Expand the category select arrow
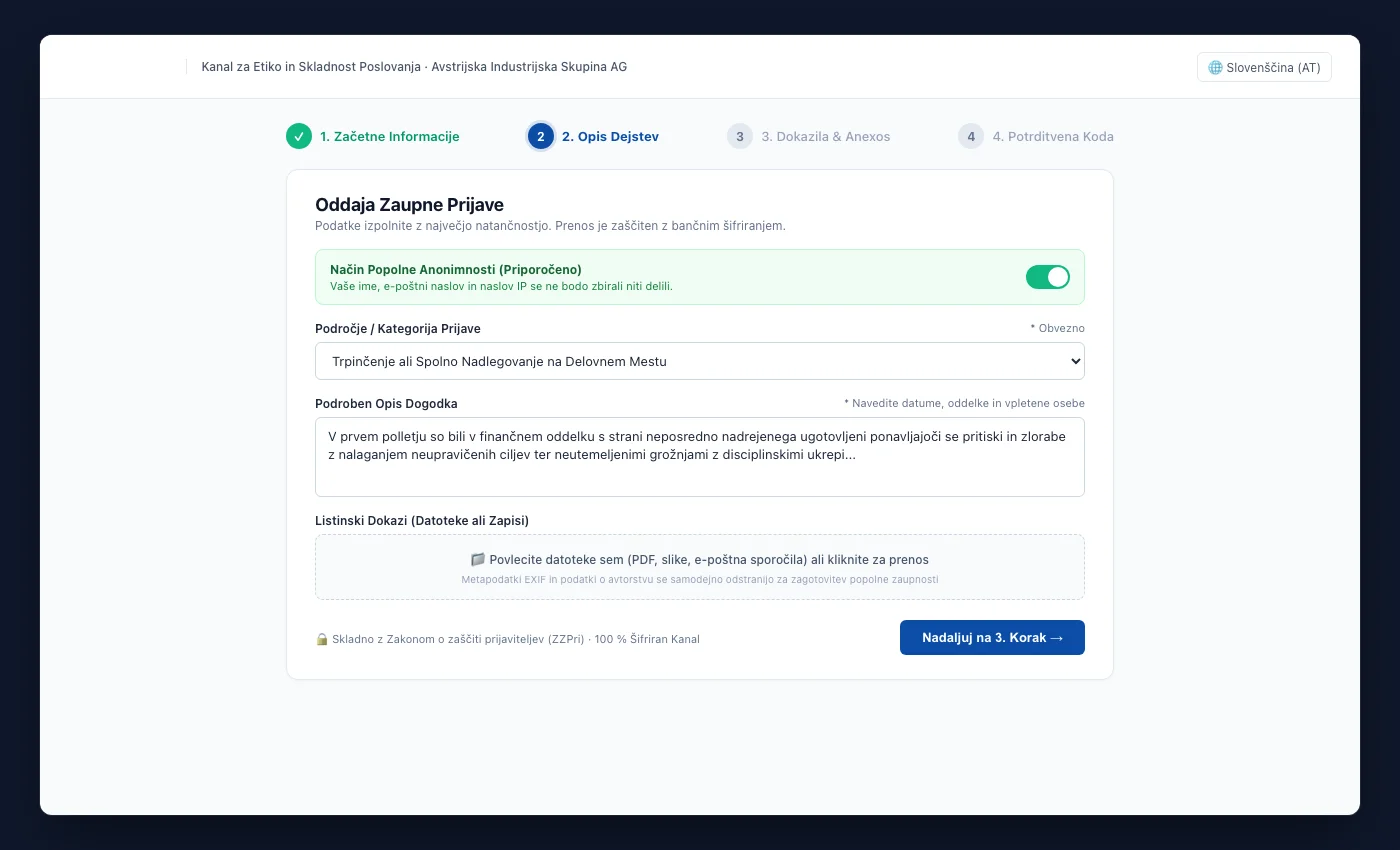This screenshot has height=850, width=1400. [1075, 361]
